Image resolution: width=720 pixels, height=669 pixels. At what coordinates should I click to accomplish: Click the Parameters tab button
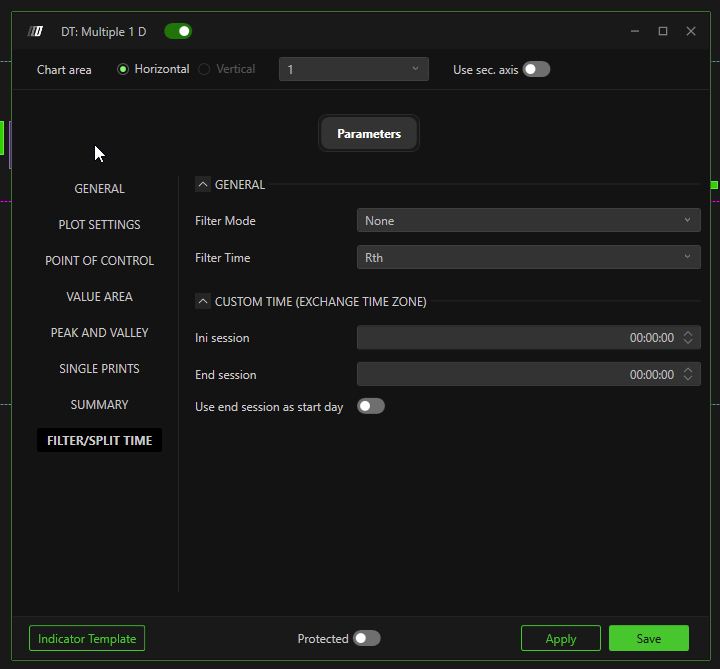[x=368, y=133]
